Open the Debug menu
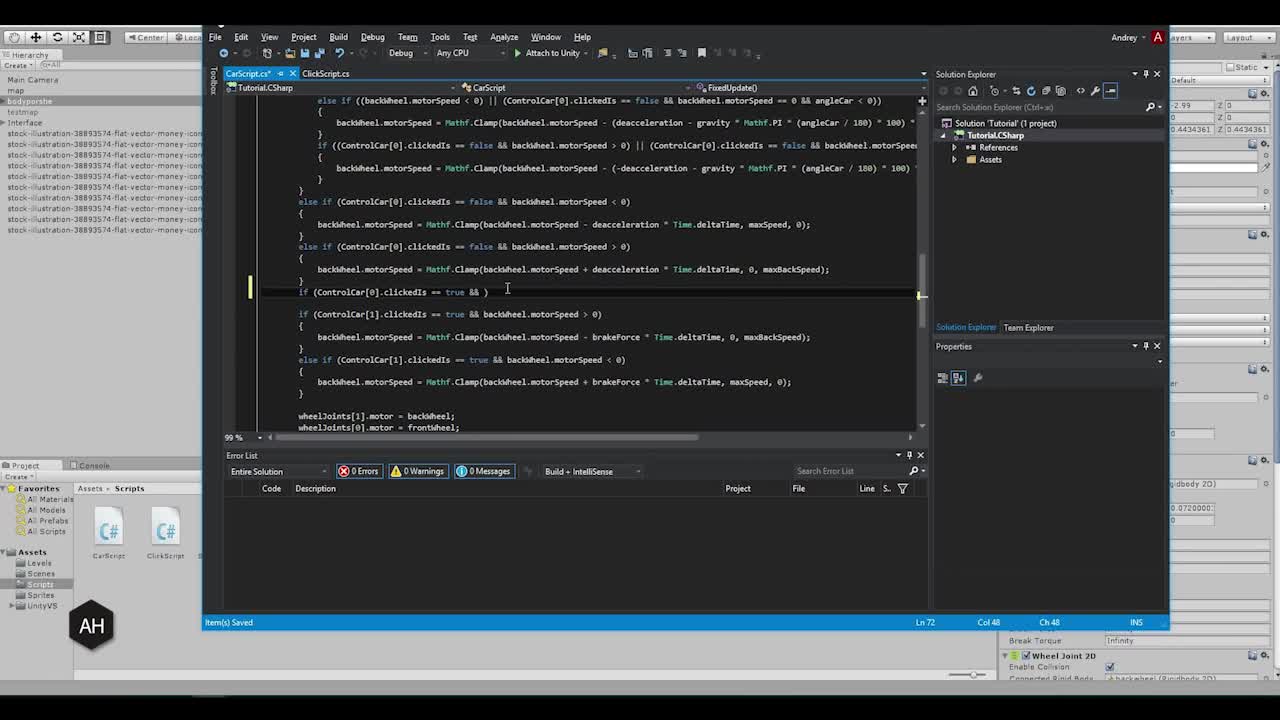 pos(372,37)
